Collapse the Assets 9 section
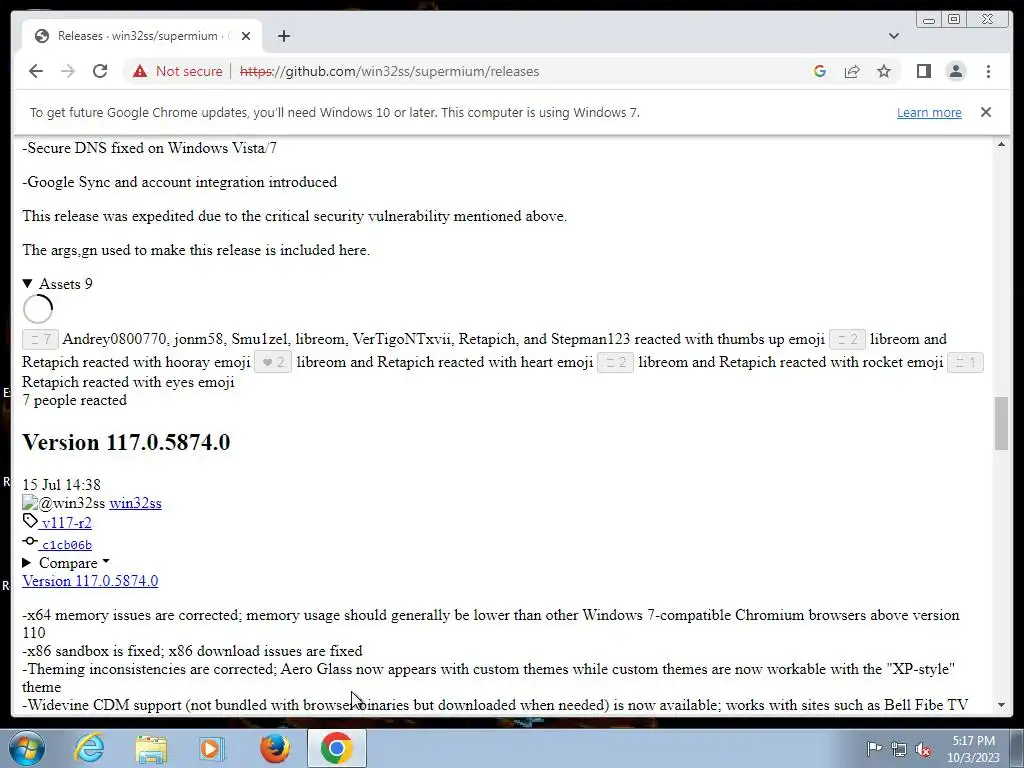 (57, 283)
